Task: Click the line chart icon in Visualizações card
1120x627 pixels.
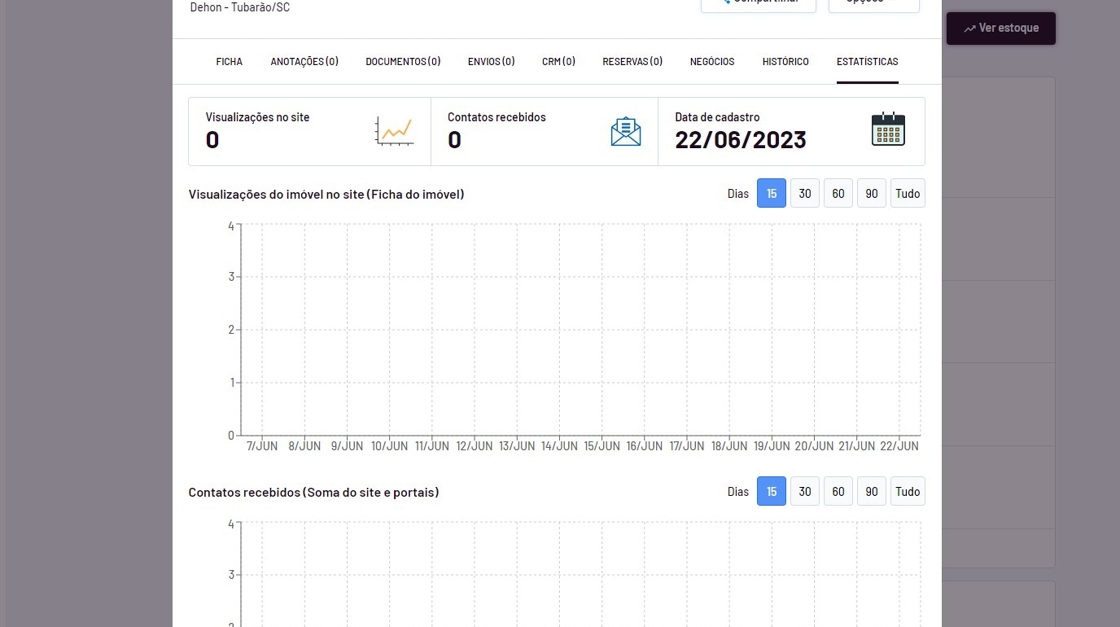Action: (x=394, y=131)
